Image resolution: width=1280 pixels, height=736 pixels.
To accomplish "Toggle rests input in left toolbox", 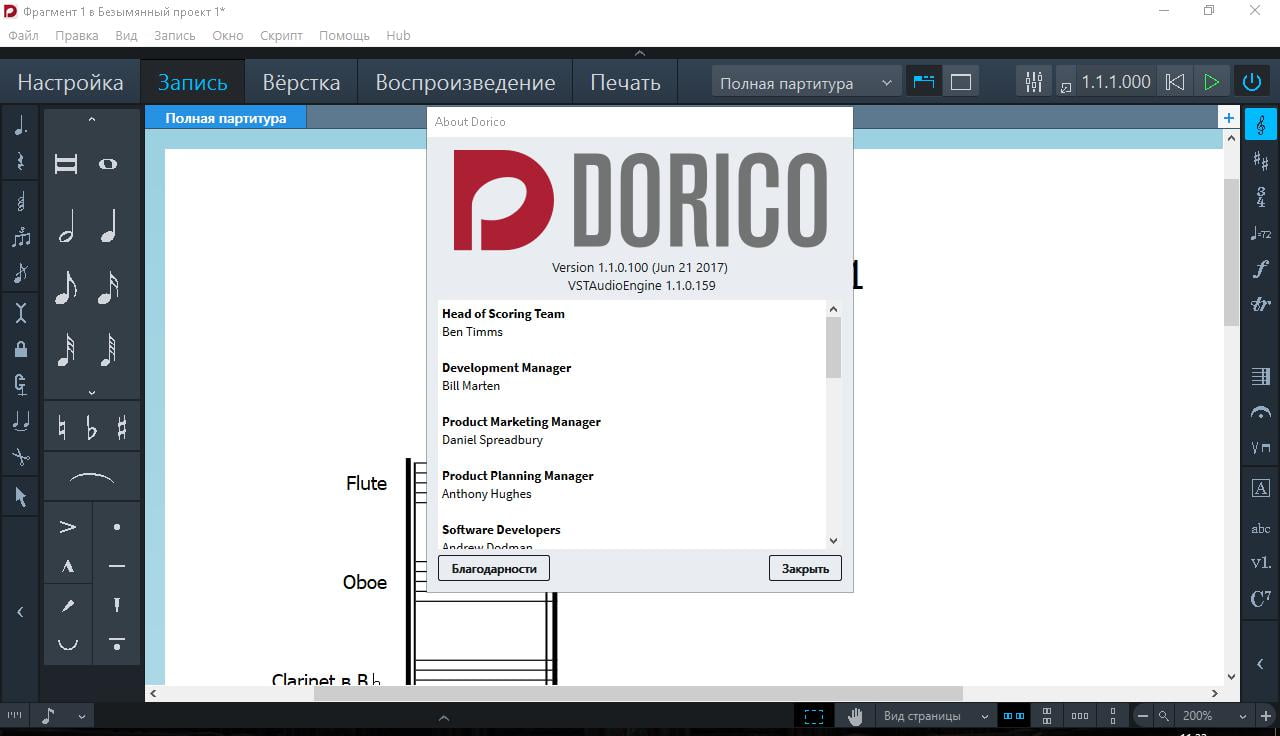I will tap(20, 161).
